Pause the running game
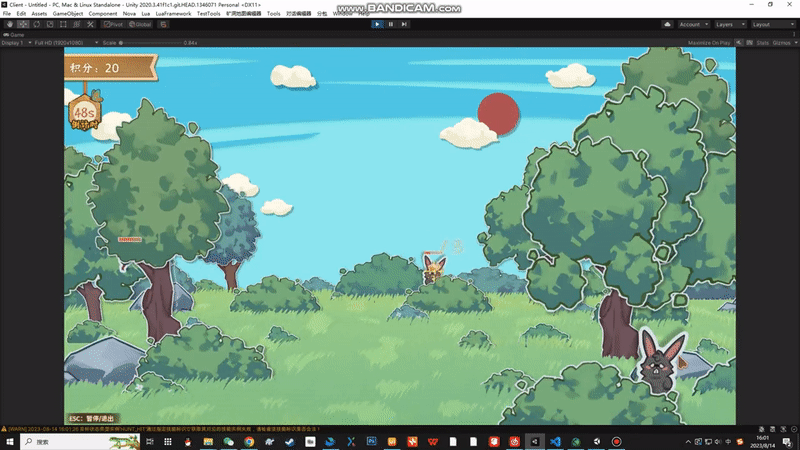800x450 pixels. tap(390, 24)
